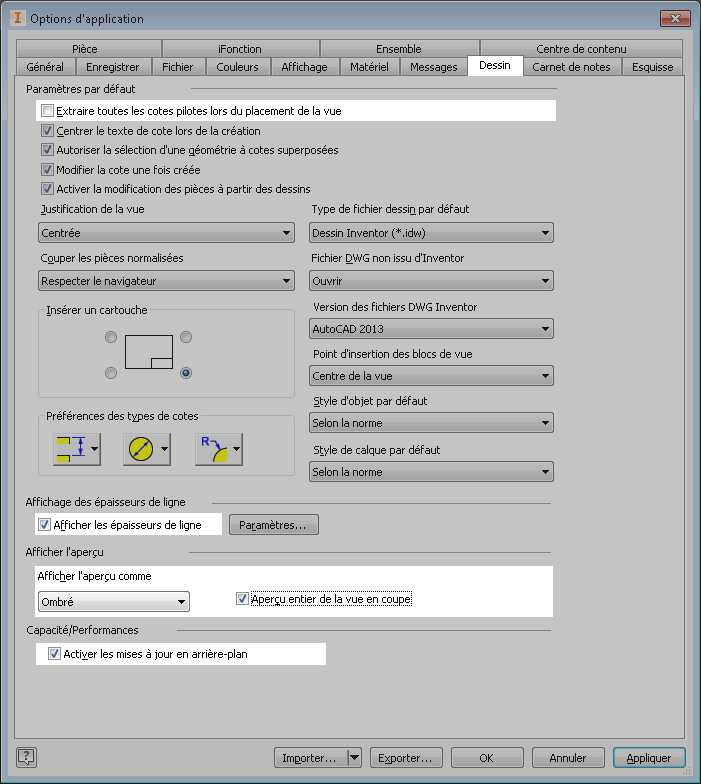The height and width of the screenshot is (784, 701).
Task: Confirm with the OK button
Action: [x=487, y=758]
